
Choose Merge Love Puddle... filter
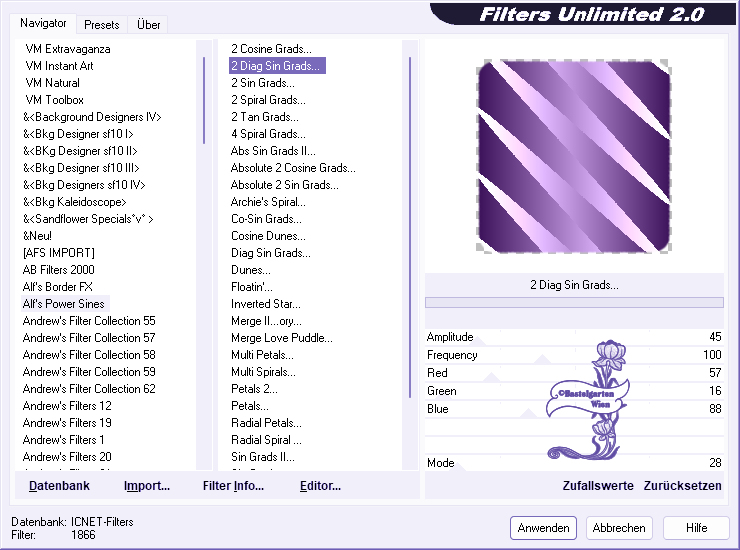[282, 338]
